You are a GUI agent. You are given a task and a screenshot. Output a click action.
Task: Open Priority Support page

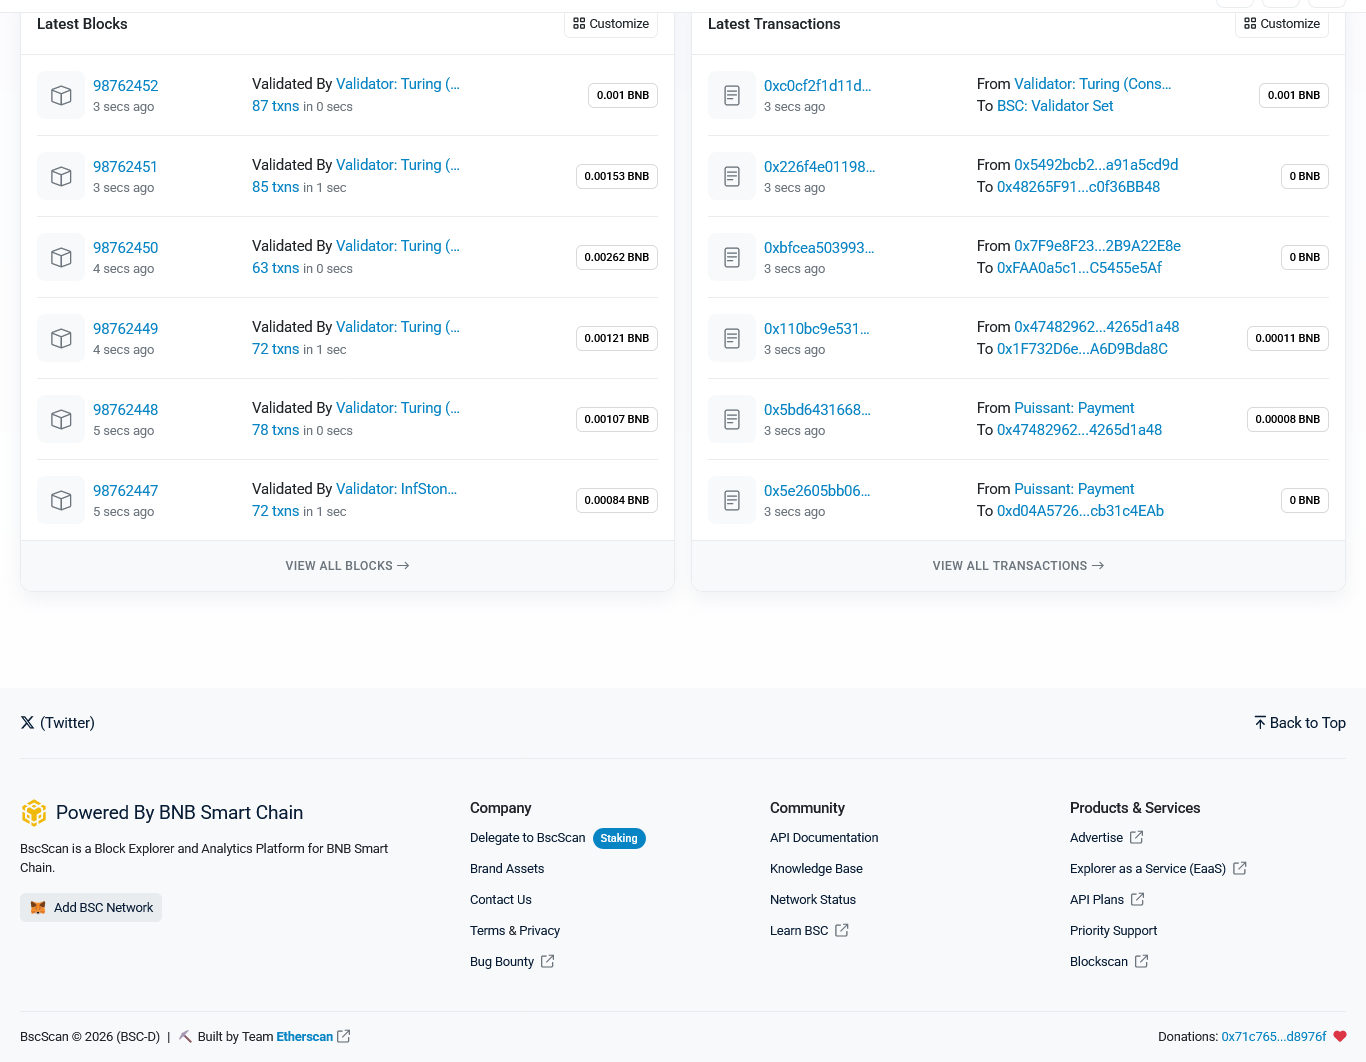tap(1113, 931)
